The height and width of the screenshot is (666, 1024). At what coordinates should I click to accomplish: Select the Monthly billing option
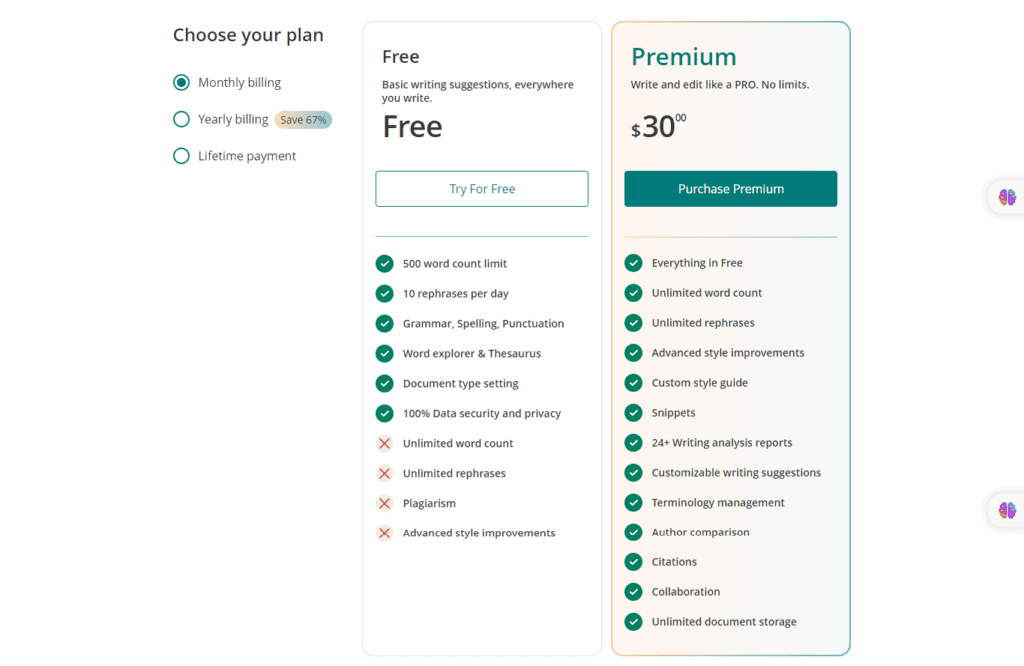point(181,82)
